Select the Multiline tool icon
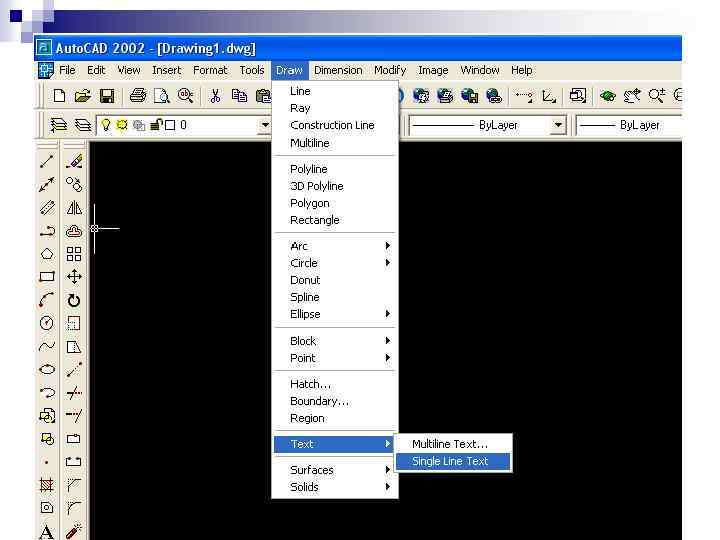Image resolution: width=720 pixels, height=540 pixels. coord(47,208)
